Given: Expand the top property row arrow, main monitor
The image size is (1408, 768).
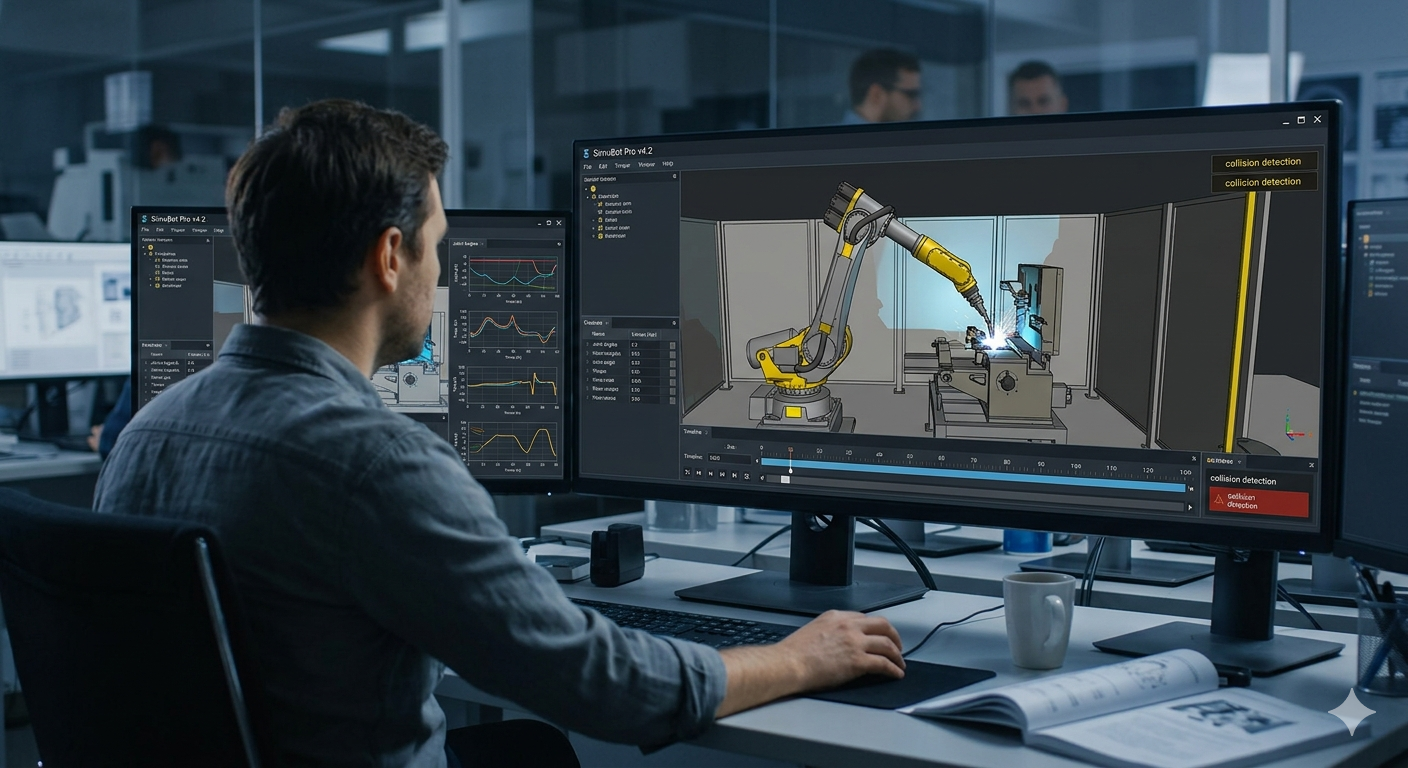Looking at the screenshot, I should pyautogui.click(x=587, y=344).
